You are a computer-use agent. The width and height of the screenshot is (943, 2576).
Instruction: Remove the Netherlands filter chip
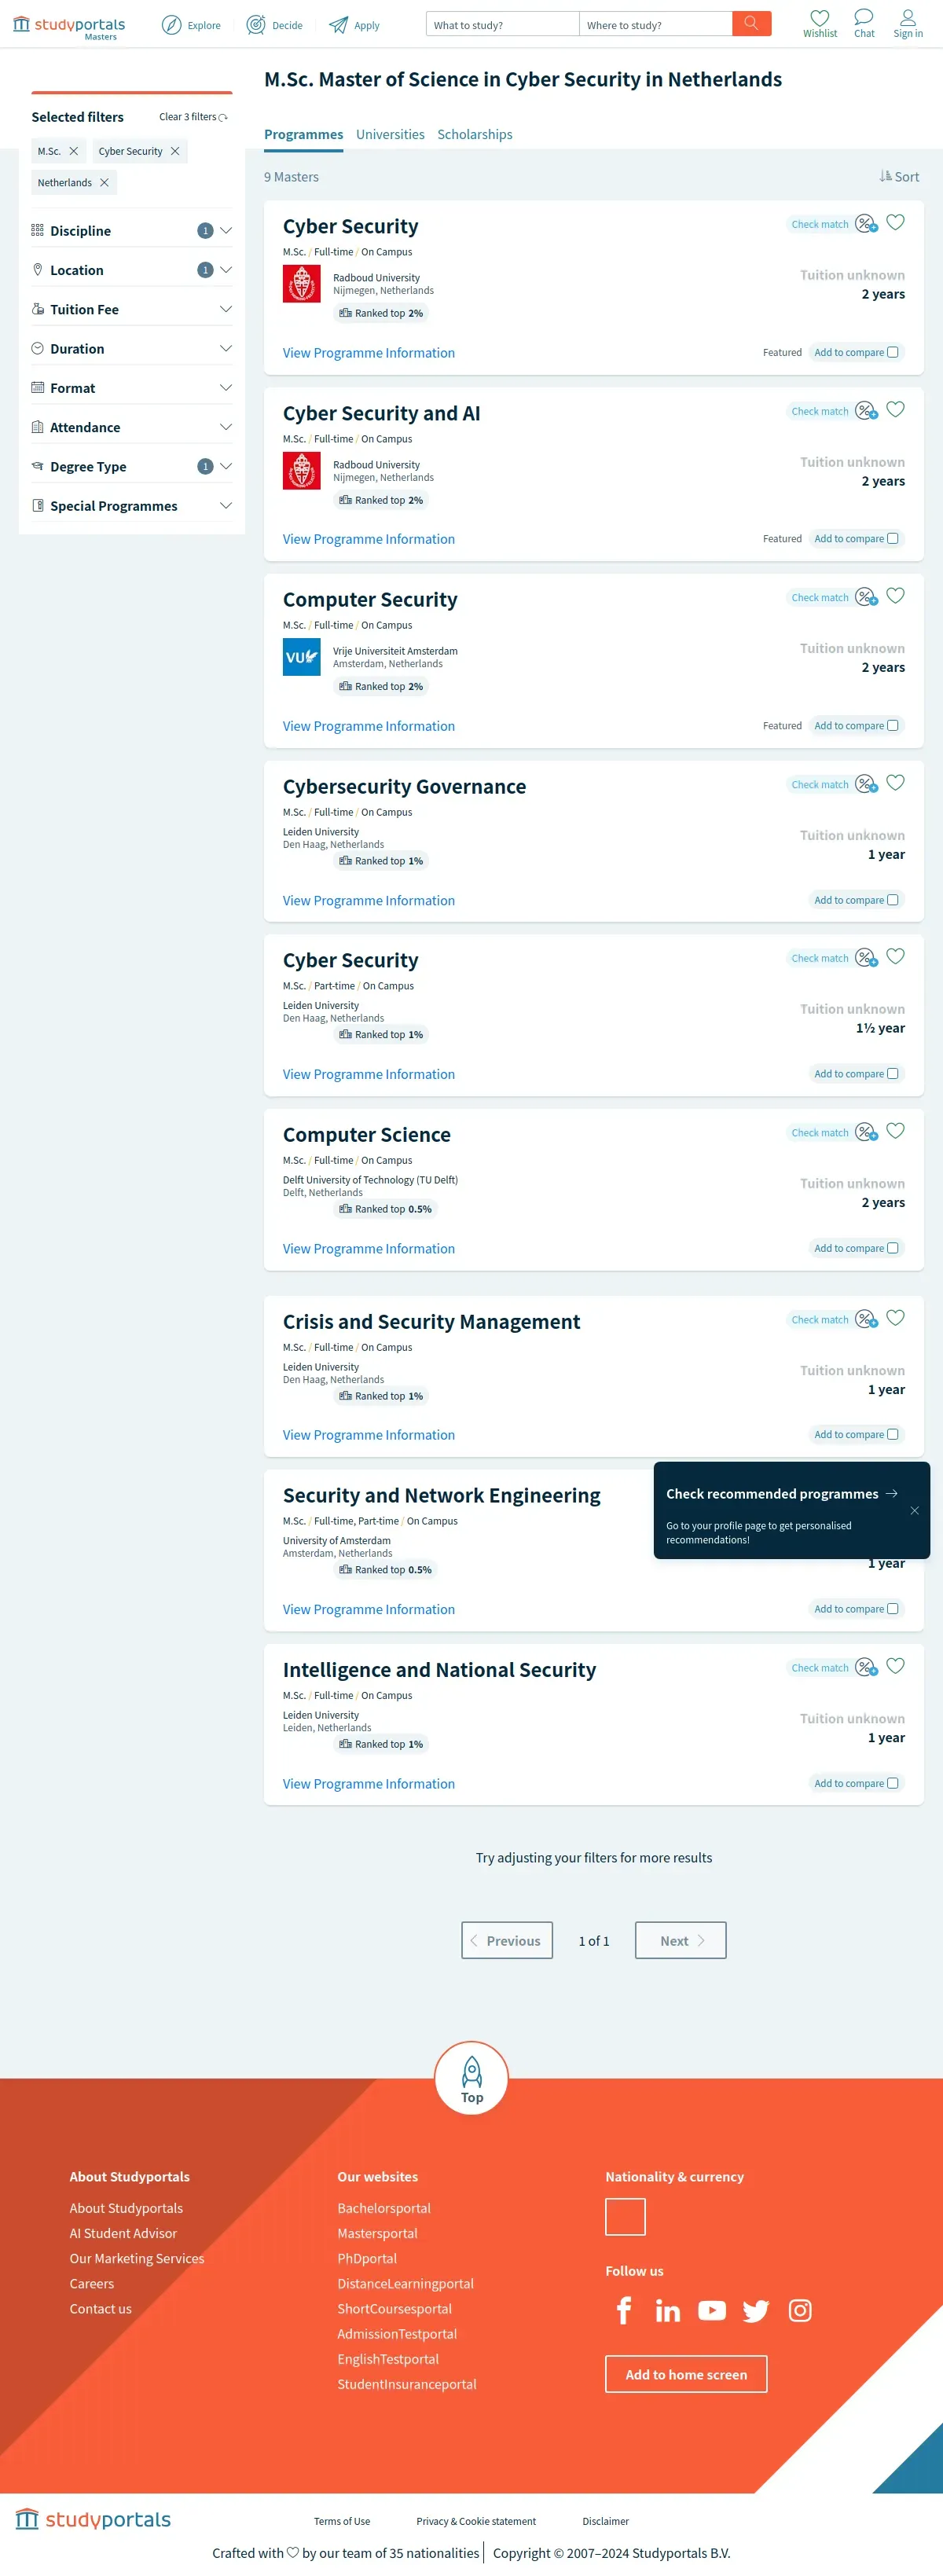tap(104, 182)
